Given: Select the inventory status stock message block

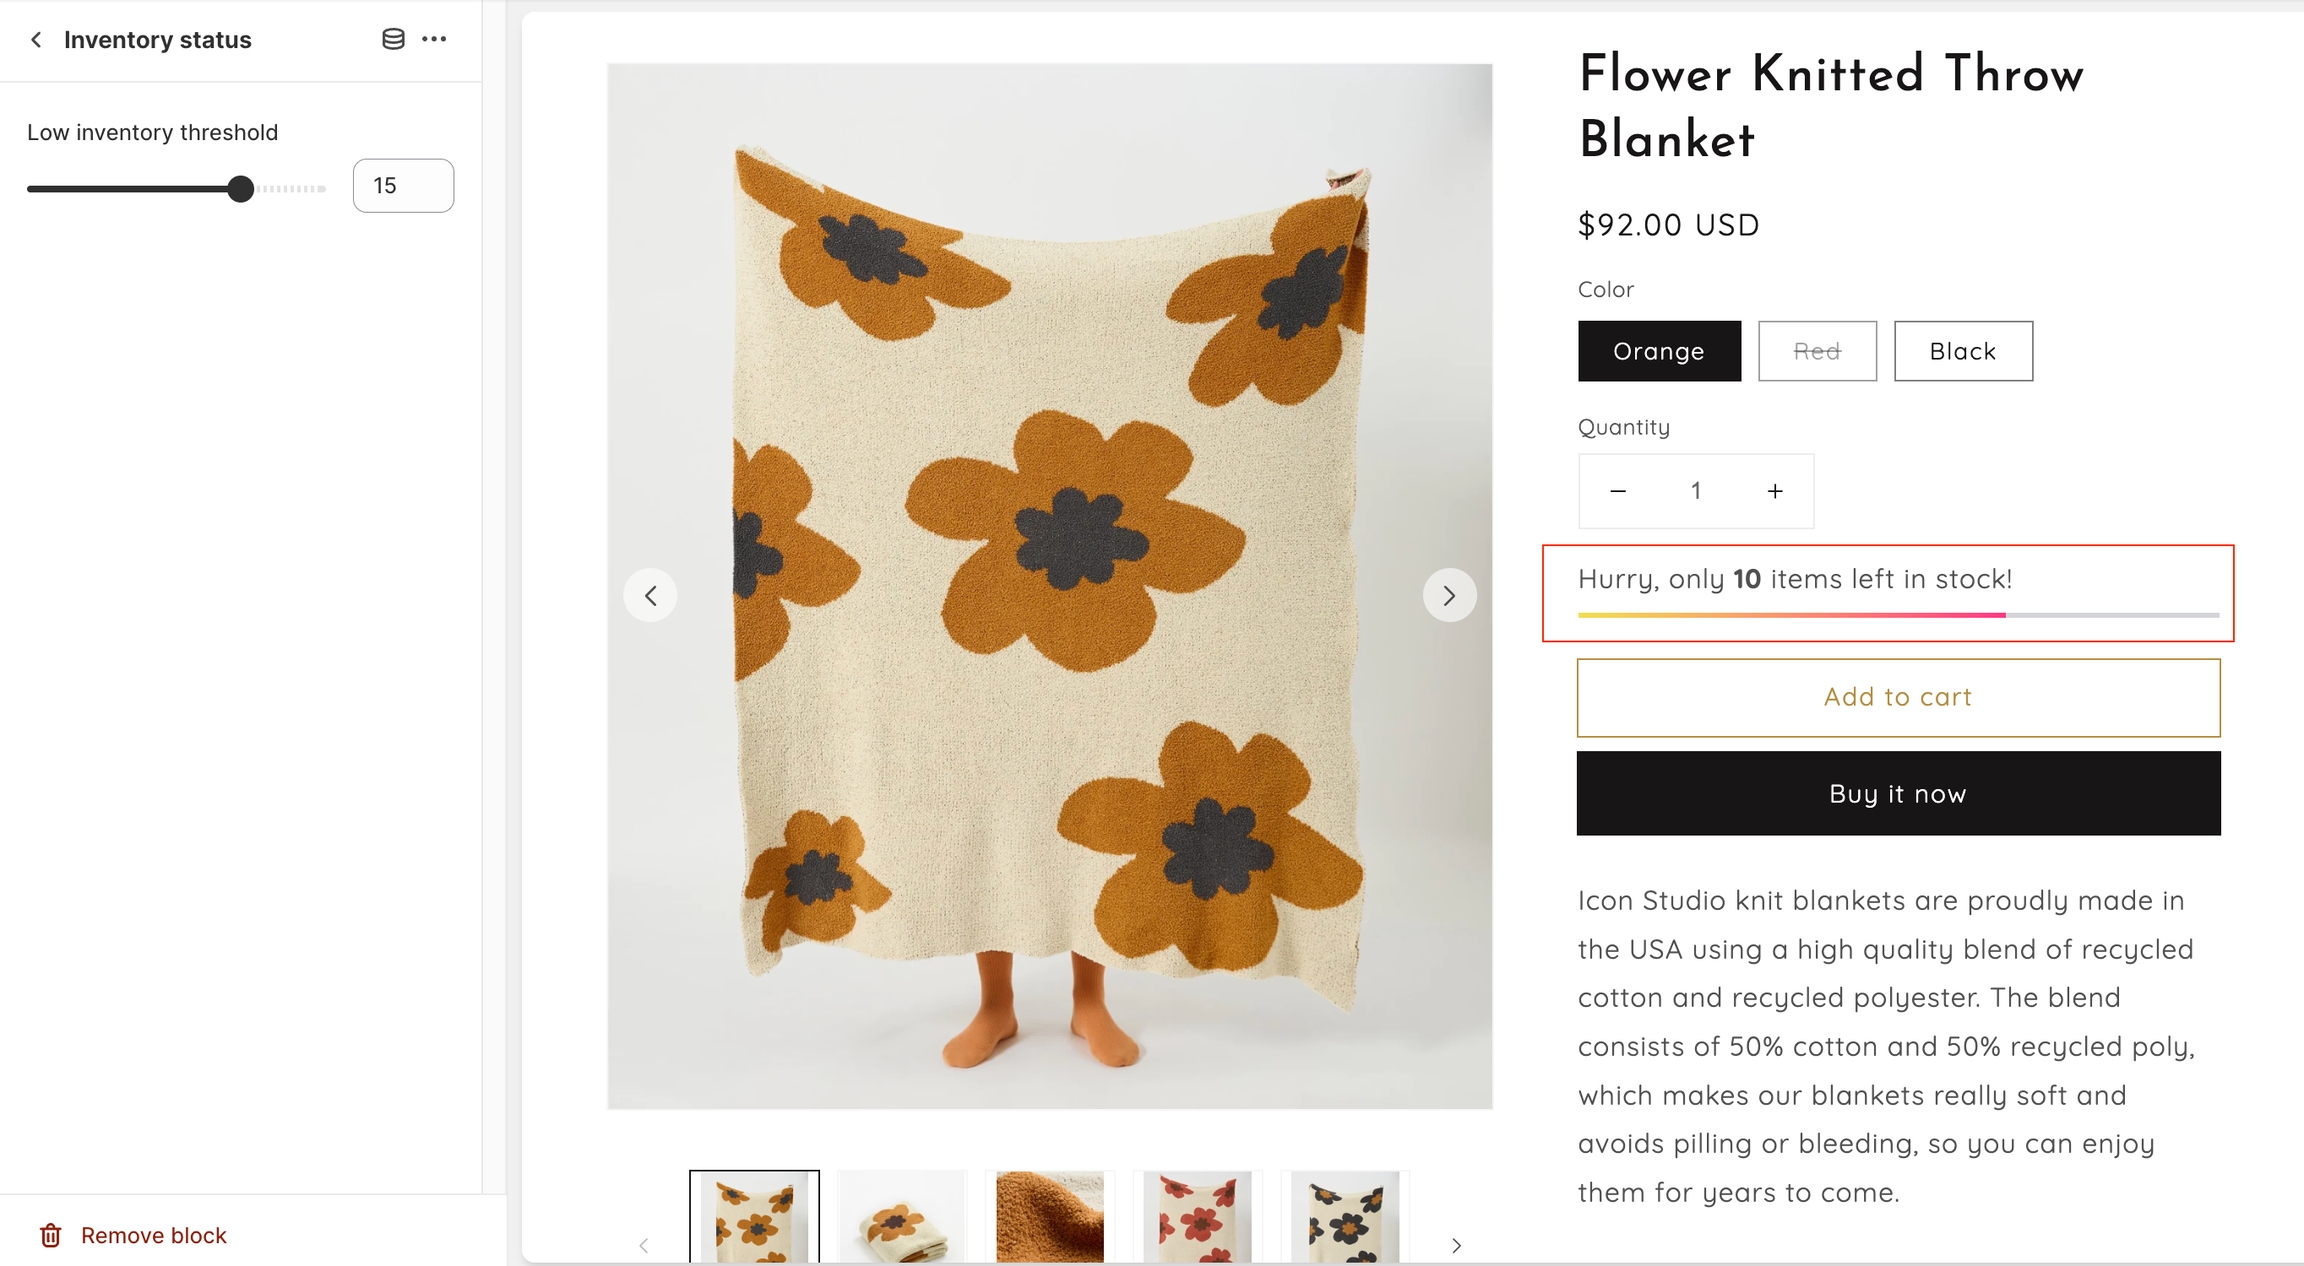Looking at the screenshot, I should (x=1887, y=593).
